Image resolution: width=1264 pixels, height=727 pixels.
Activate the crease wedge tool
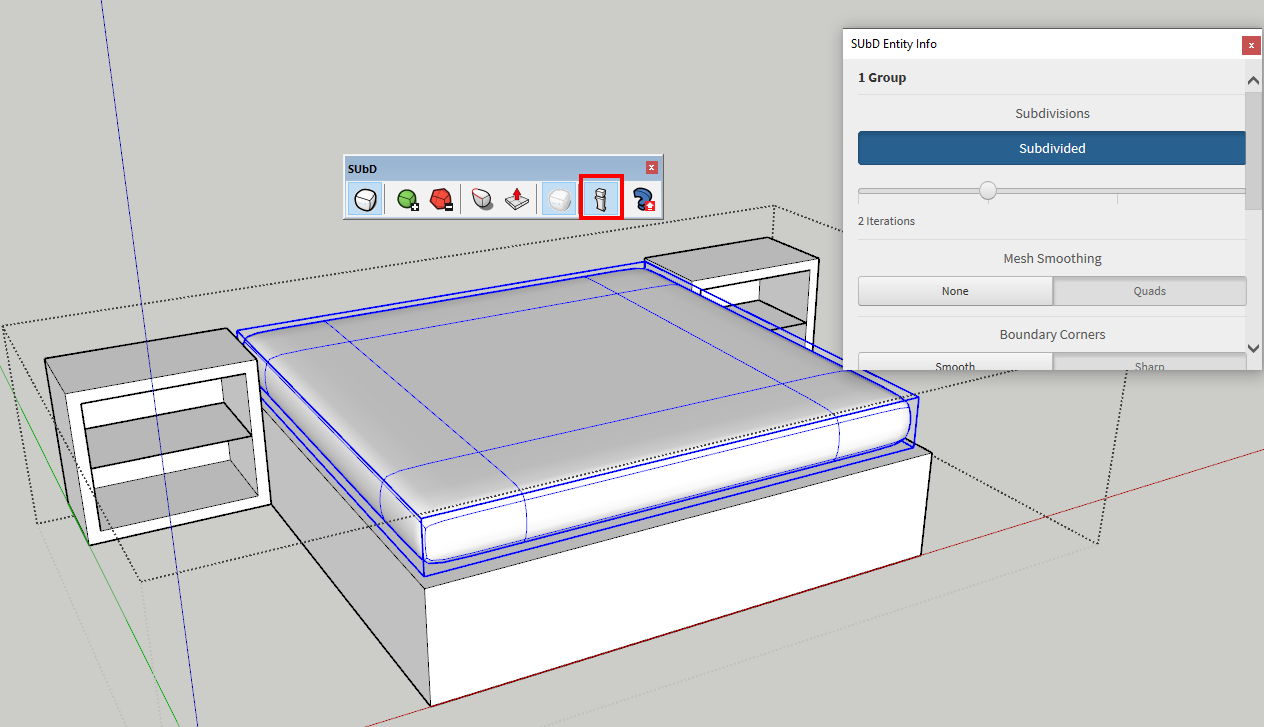pyautogui.click(x=480, y=199)
